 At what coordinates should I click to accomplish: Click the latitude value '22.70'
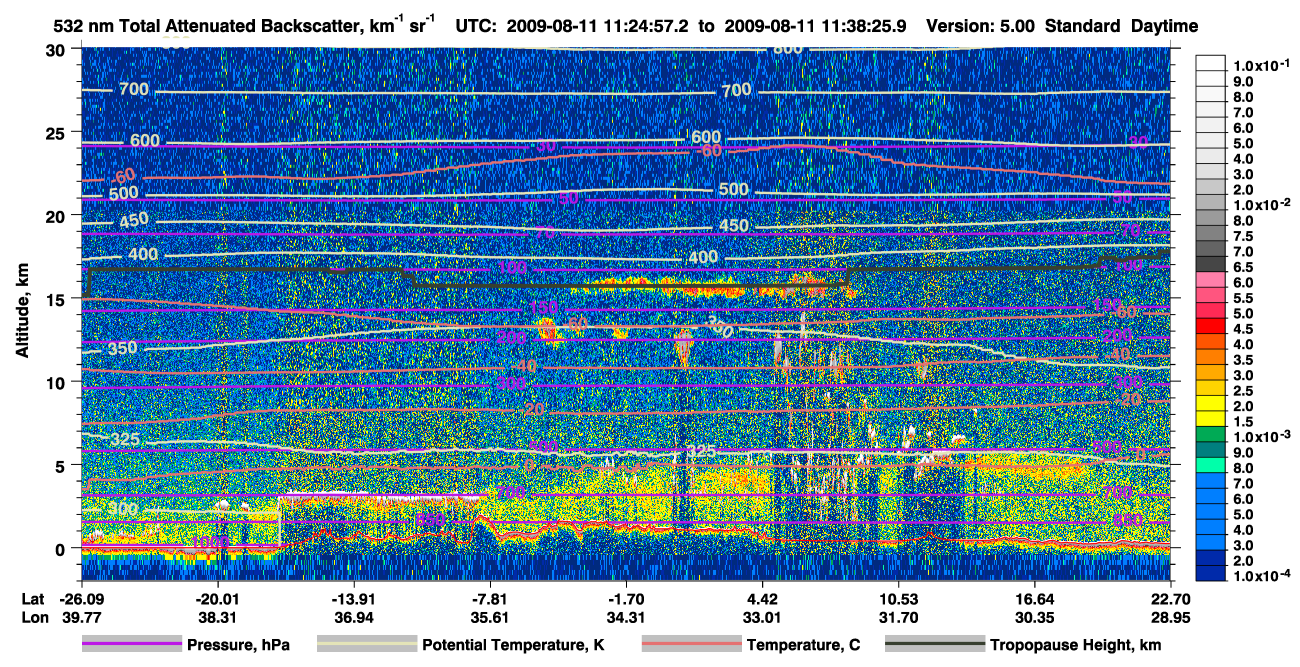1171,598
